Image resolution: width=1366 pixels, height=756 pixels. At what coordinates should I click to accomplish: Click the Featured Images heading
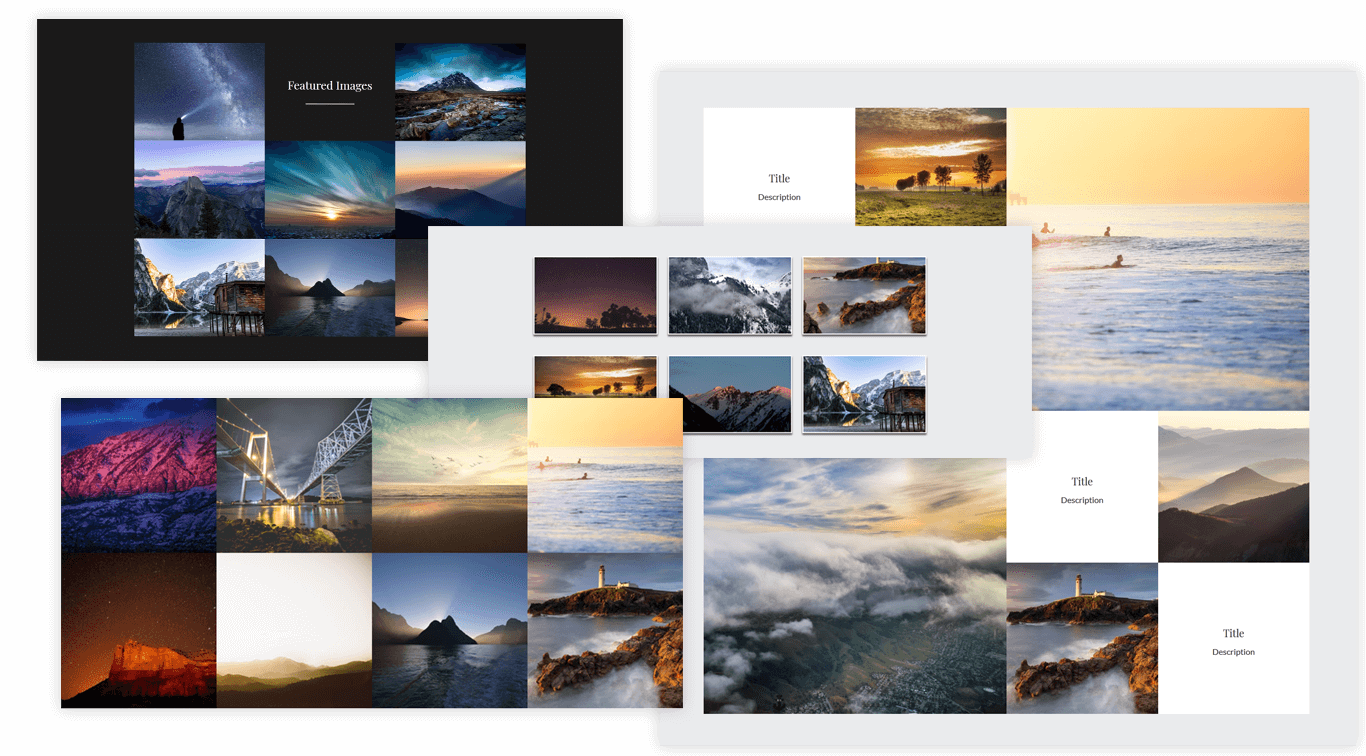[x=329, y=85]
